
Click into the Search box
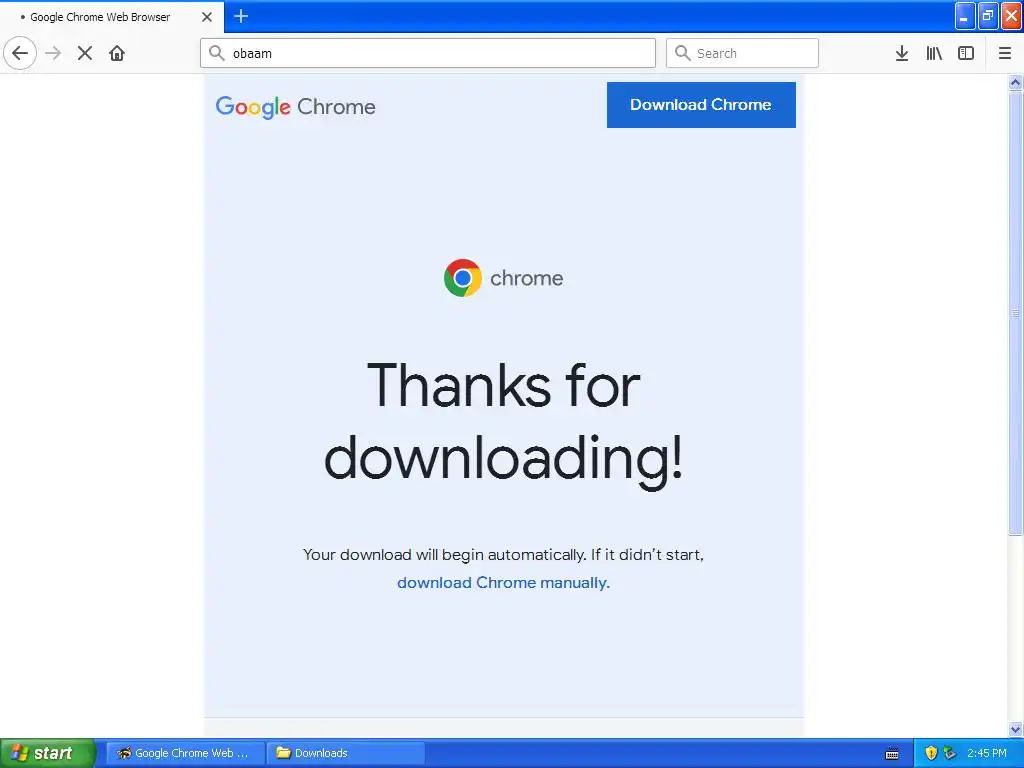tap(742, 53)
